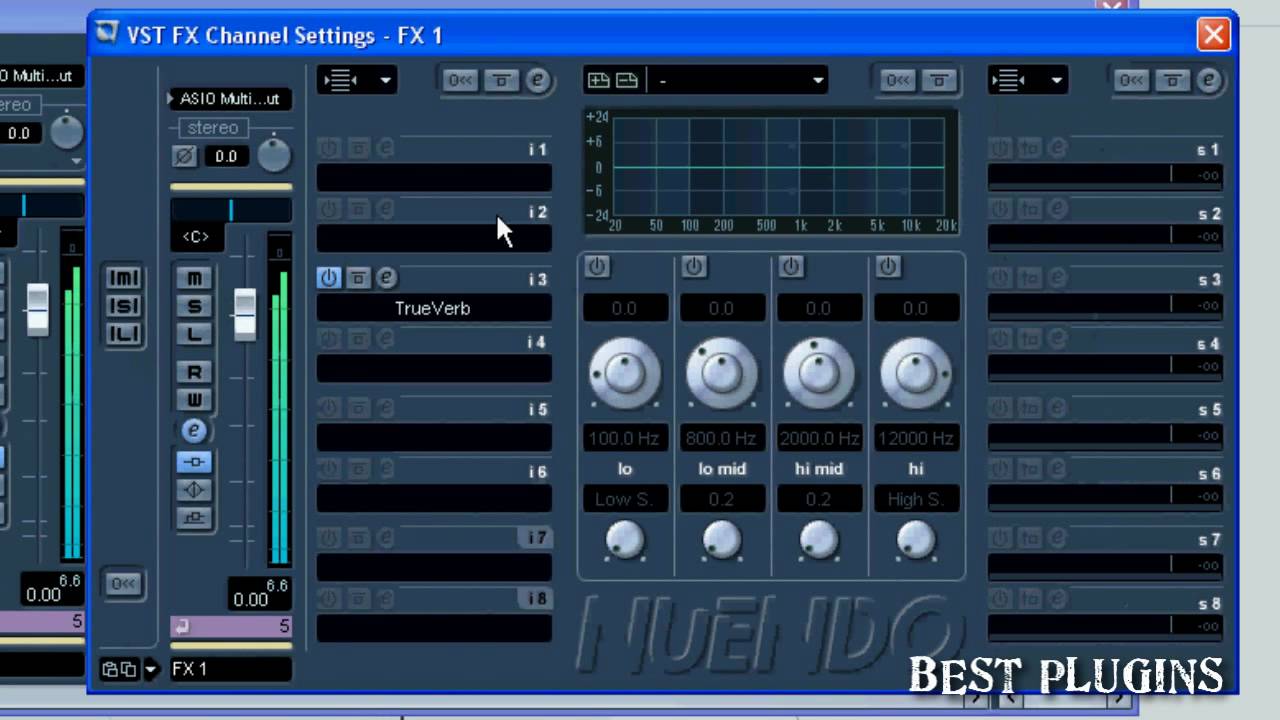Click the FX 1 channel name field

coord(230,669)
